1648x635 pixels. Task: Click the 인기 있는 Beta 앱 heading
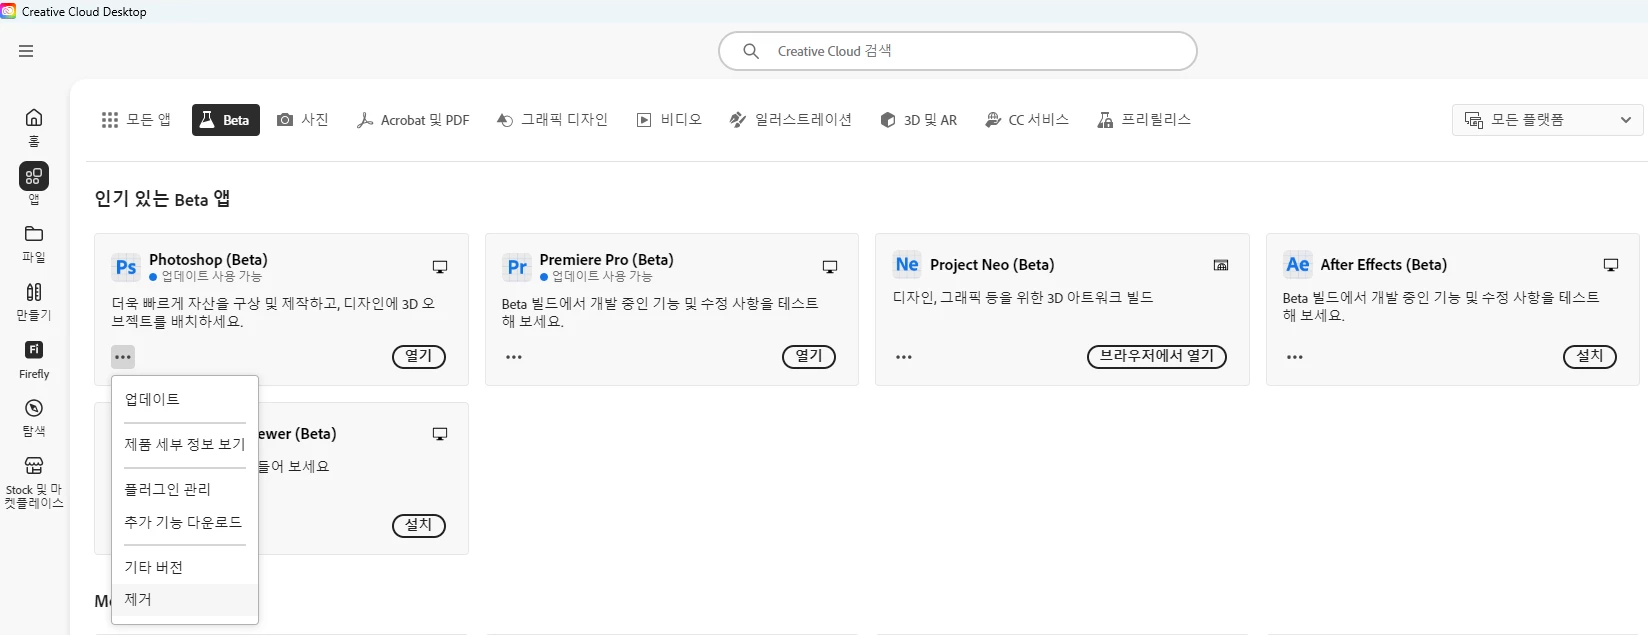(x=162, y=199)
